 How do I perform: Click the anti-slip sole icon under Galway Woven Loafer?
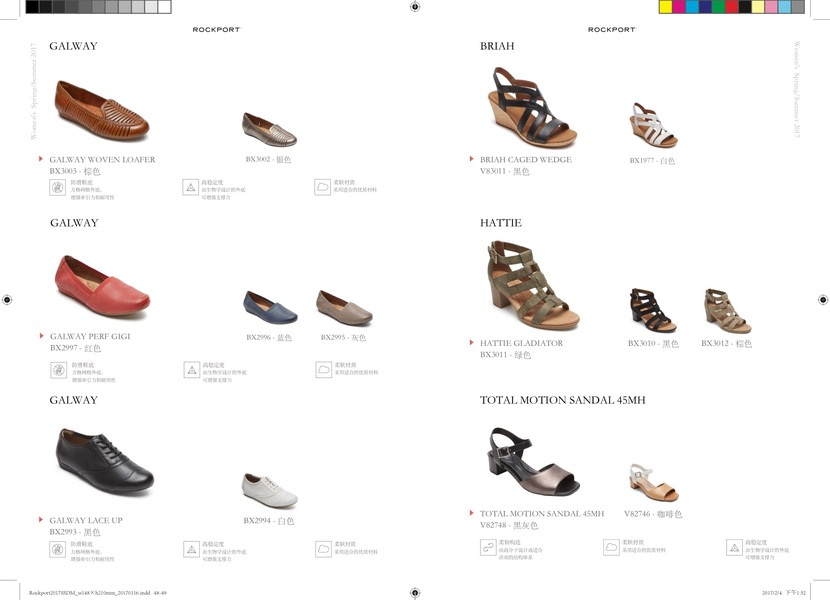(58, 187)
